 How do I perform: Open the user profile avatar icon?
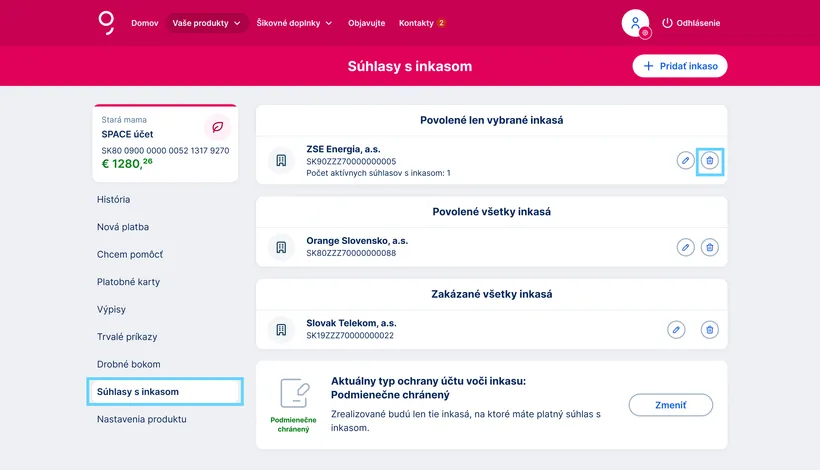point(635,23)
